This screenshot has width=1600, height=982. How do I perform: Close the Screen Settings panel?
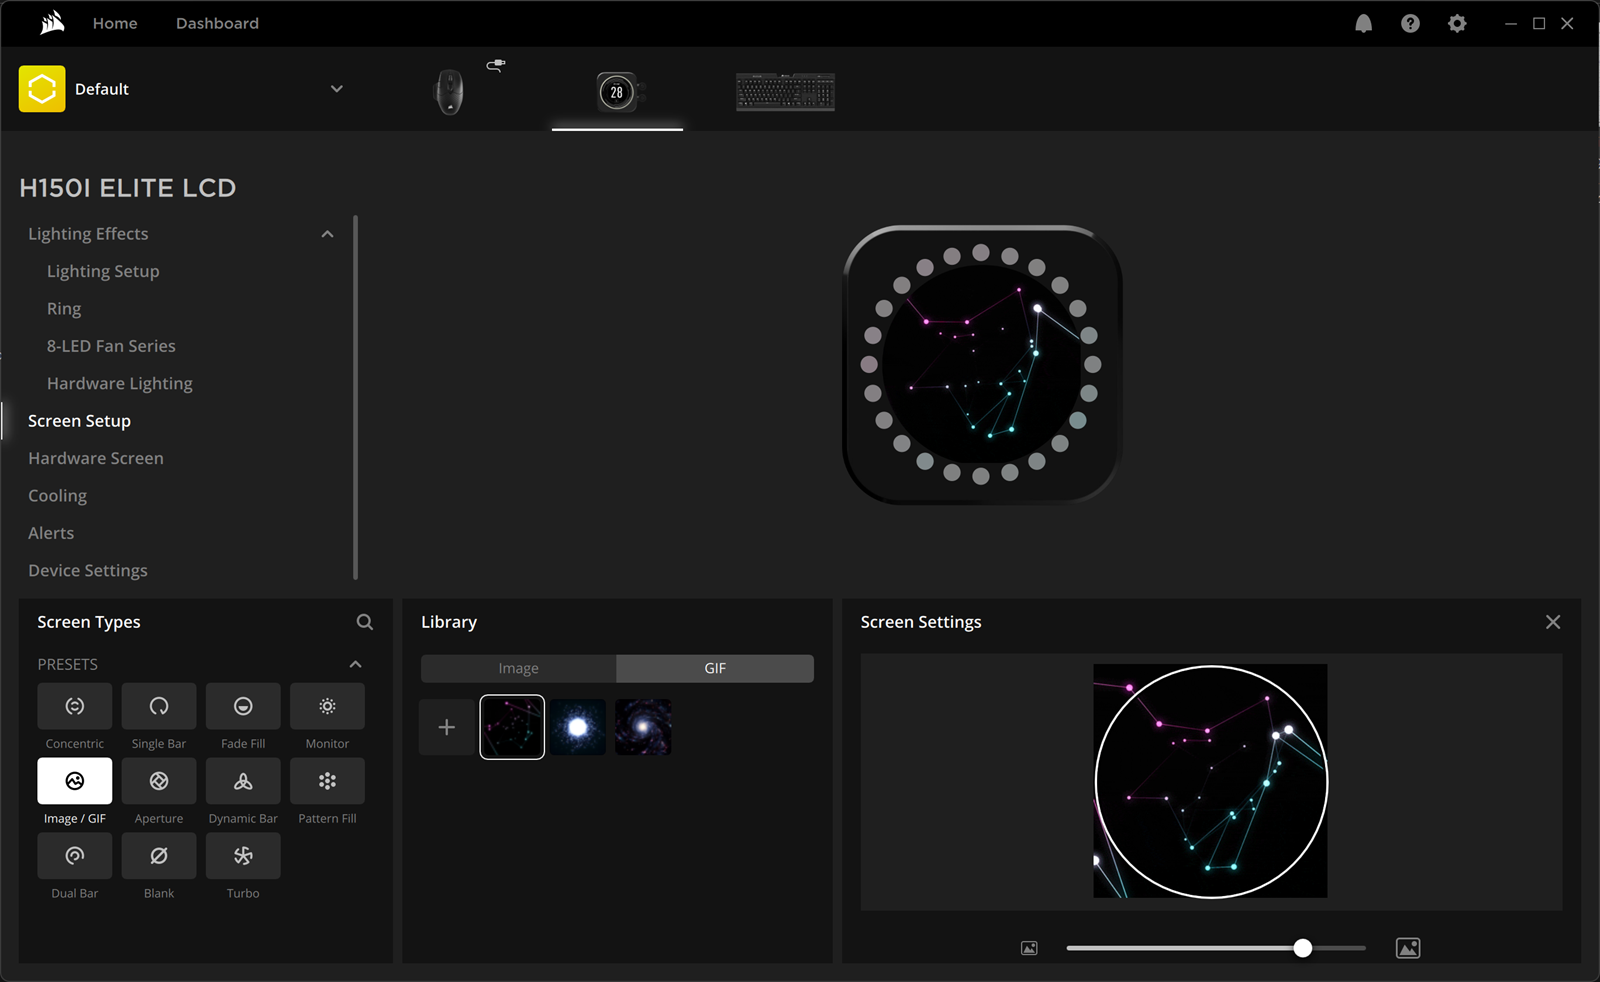pyautogui.click(x=1553, y=622)
